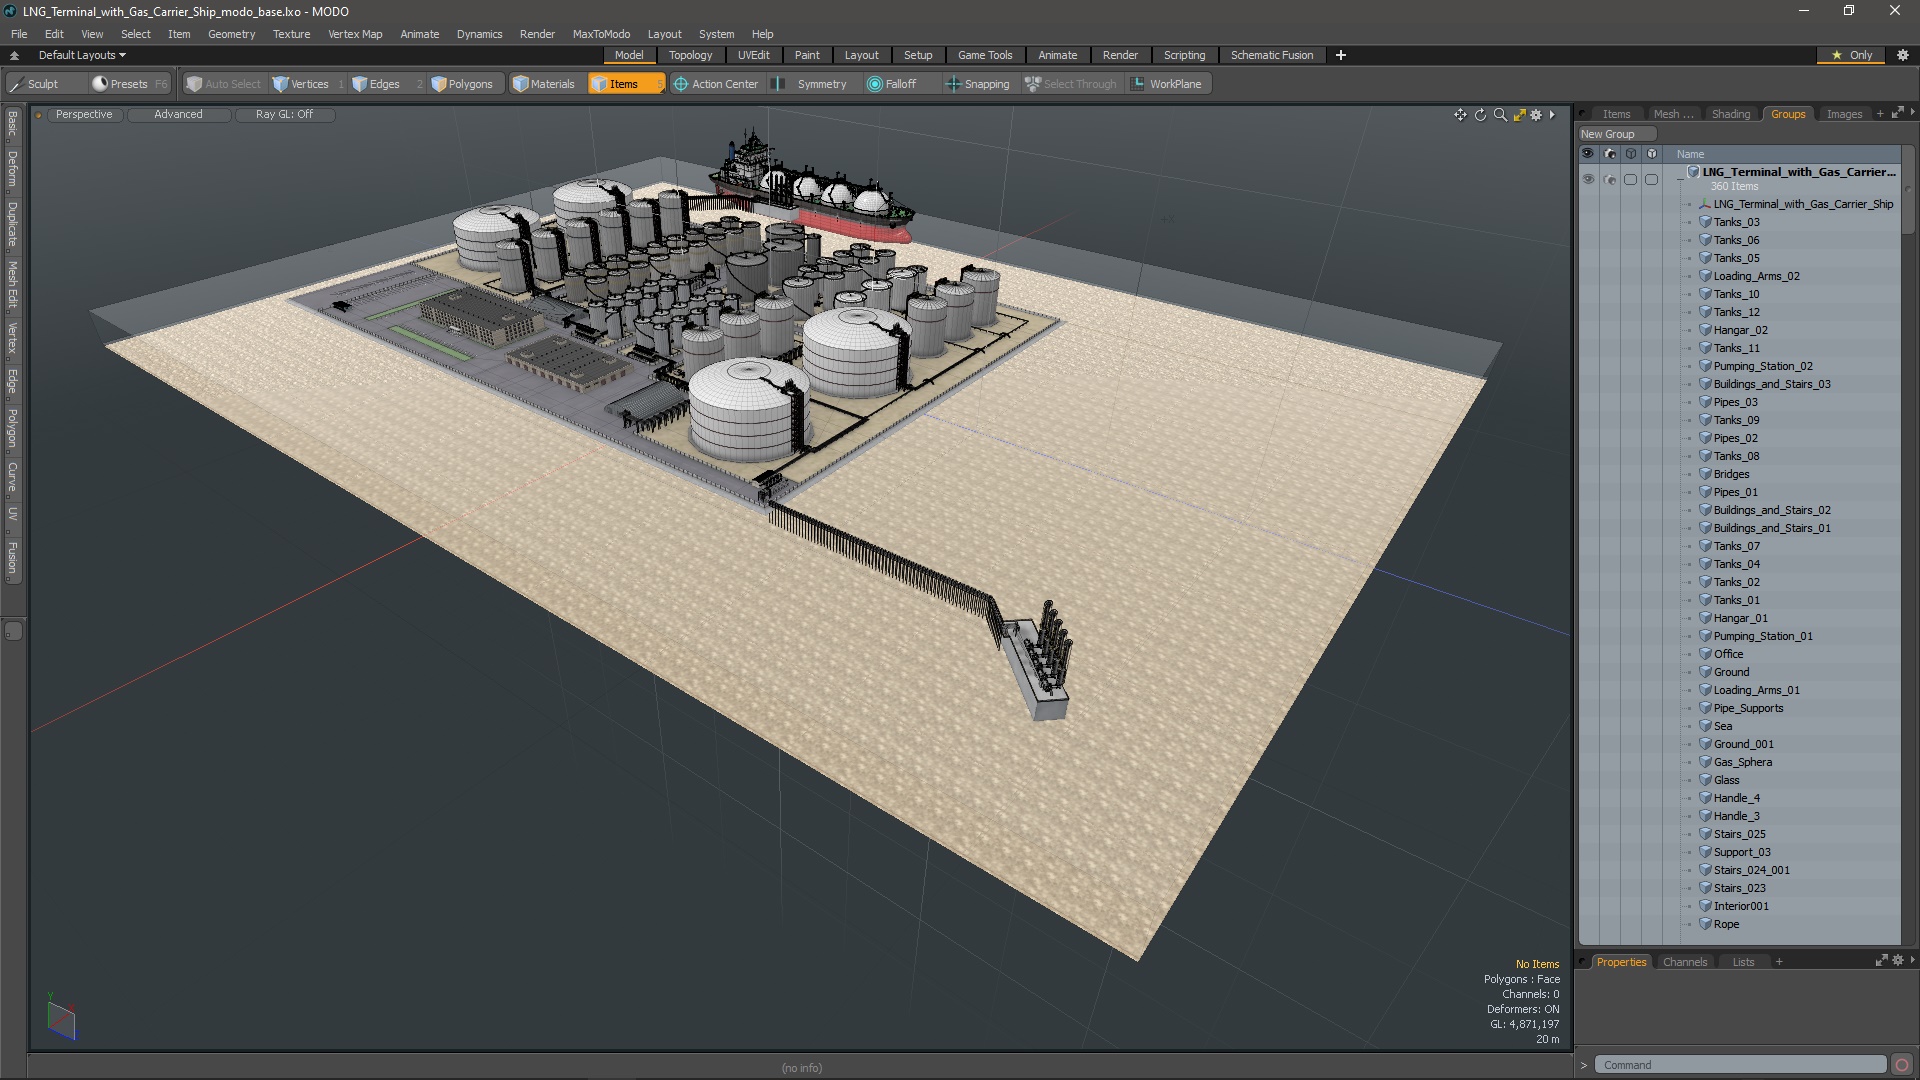The width and height of the screenshot is (1920, 1080).
Task: Enable the Snapping tool
Action: coord(978,83)
